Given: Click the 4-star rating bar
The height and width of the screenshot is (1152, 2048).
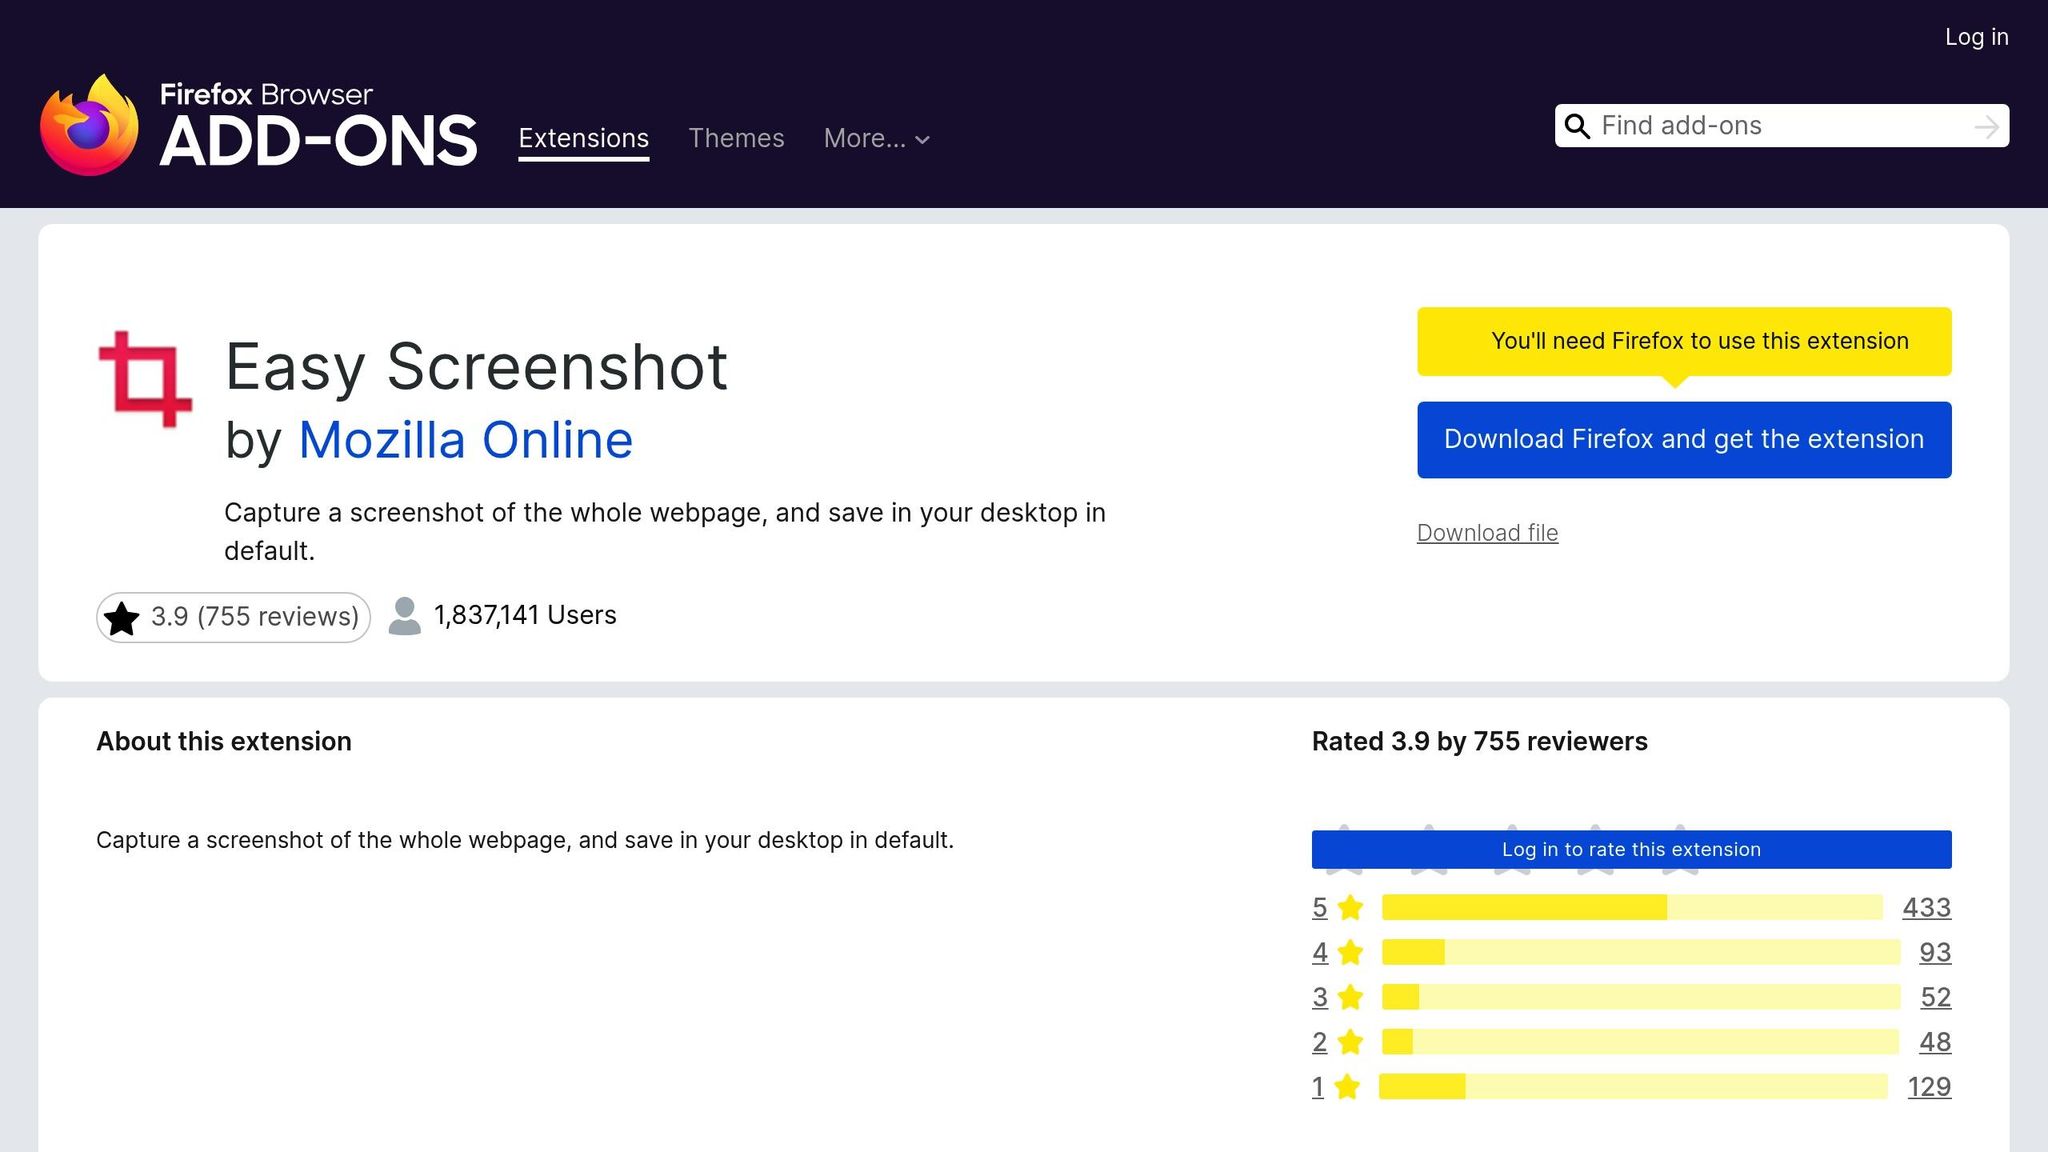Looking at the screenshot, I should click(1641, 952).
